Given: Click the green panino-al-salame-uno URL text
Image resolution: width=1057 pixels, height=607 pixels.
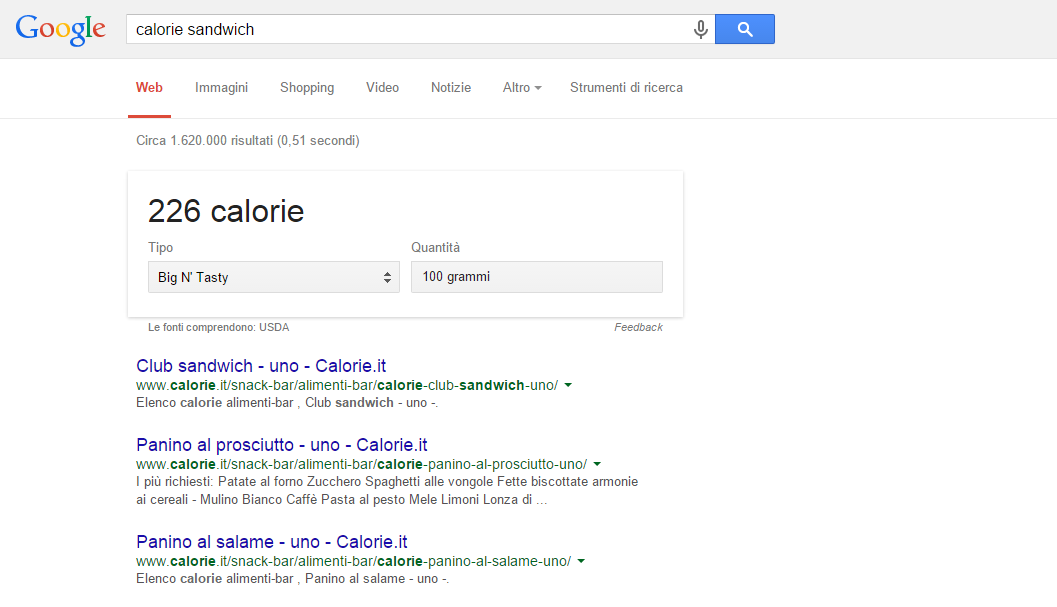Looking at the screenshot, I should (354, 561).
